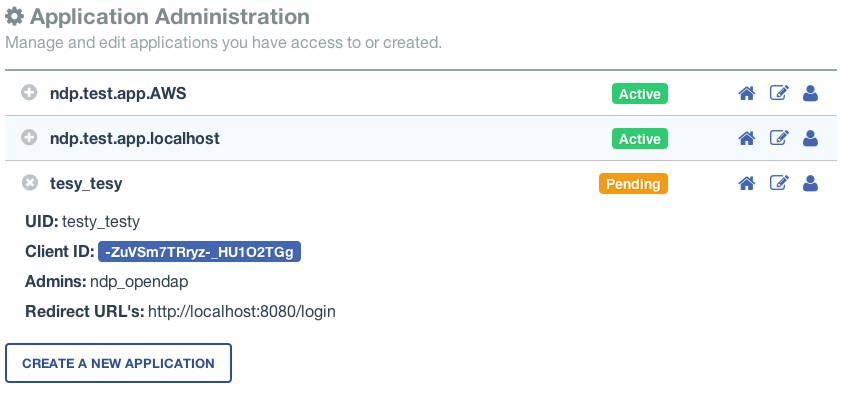This screenshot has height=394, width=844.
Task: Open home page for tesy_tesy app
Action: 746,184
